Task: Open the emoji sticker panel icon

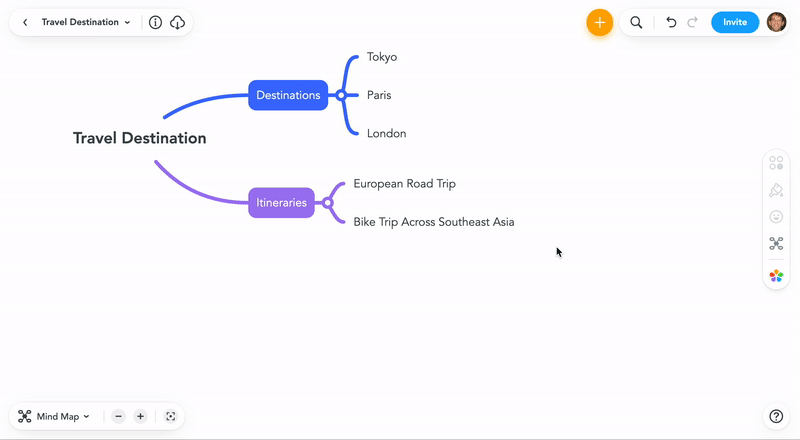Action: click(x=776, y=216)
